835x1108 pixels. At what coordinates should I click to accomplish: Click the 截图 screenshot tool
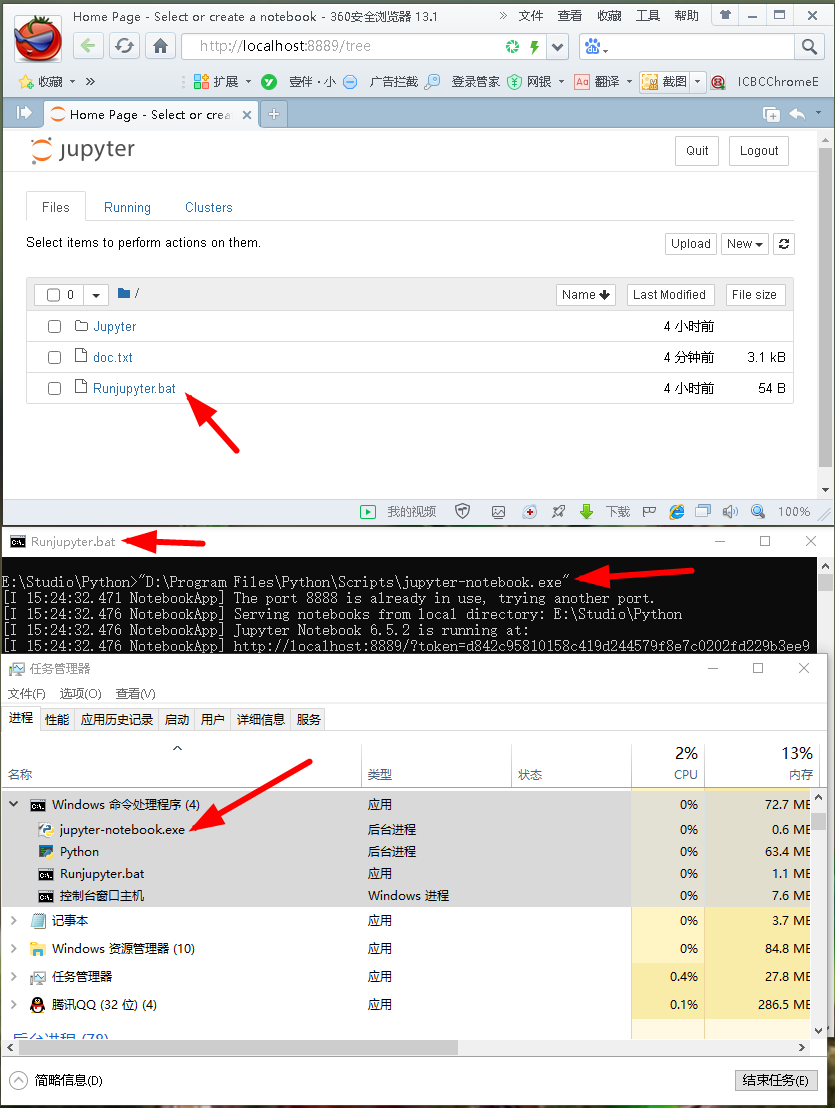click(x=664, y=82)
